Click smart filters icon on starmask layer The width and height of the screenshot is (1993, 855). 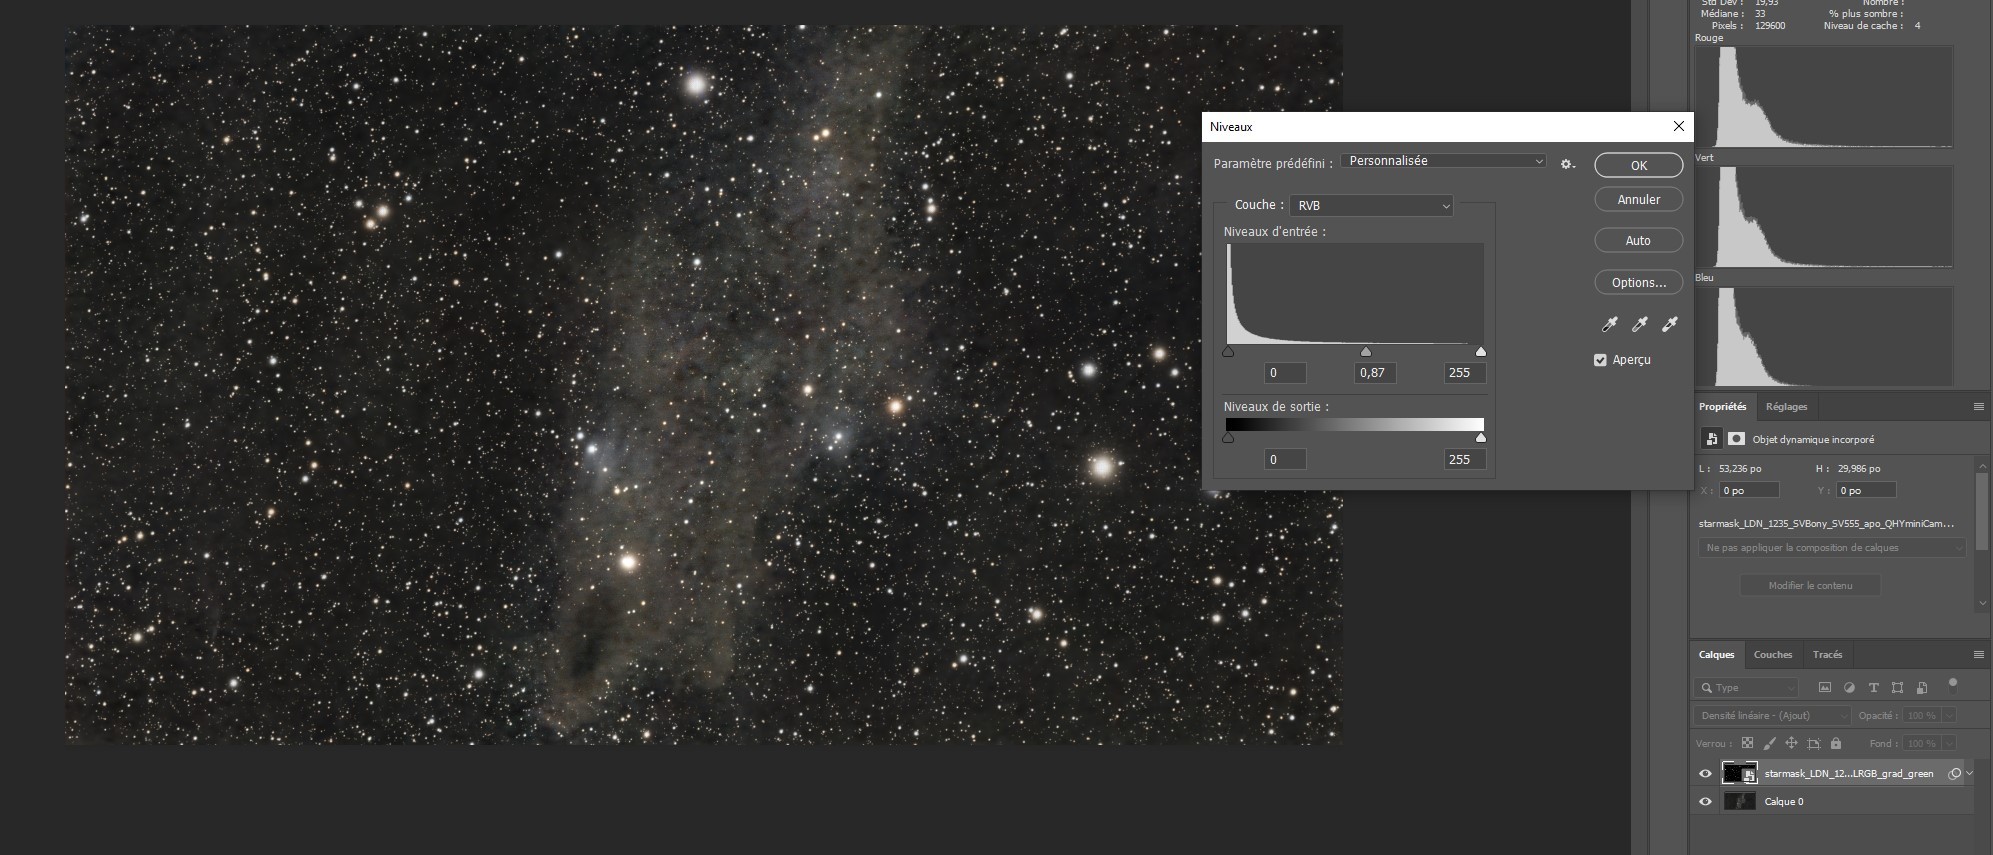(x=1955, y=773)
